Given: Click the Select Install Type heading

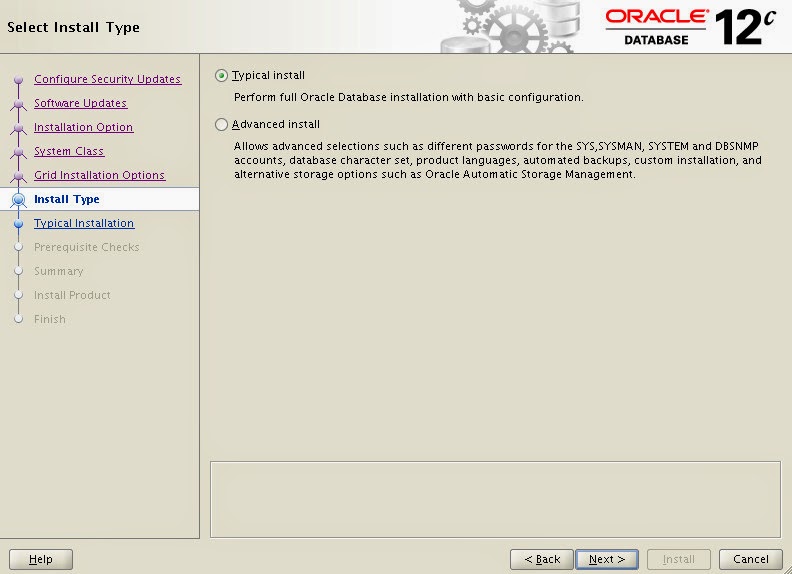Looking at the screenshot, I should click(x=73, y=27).
